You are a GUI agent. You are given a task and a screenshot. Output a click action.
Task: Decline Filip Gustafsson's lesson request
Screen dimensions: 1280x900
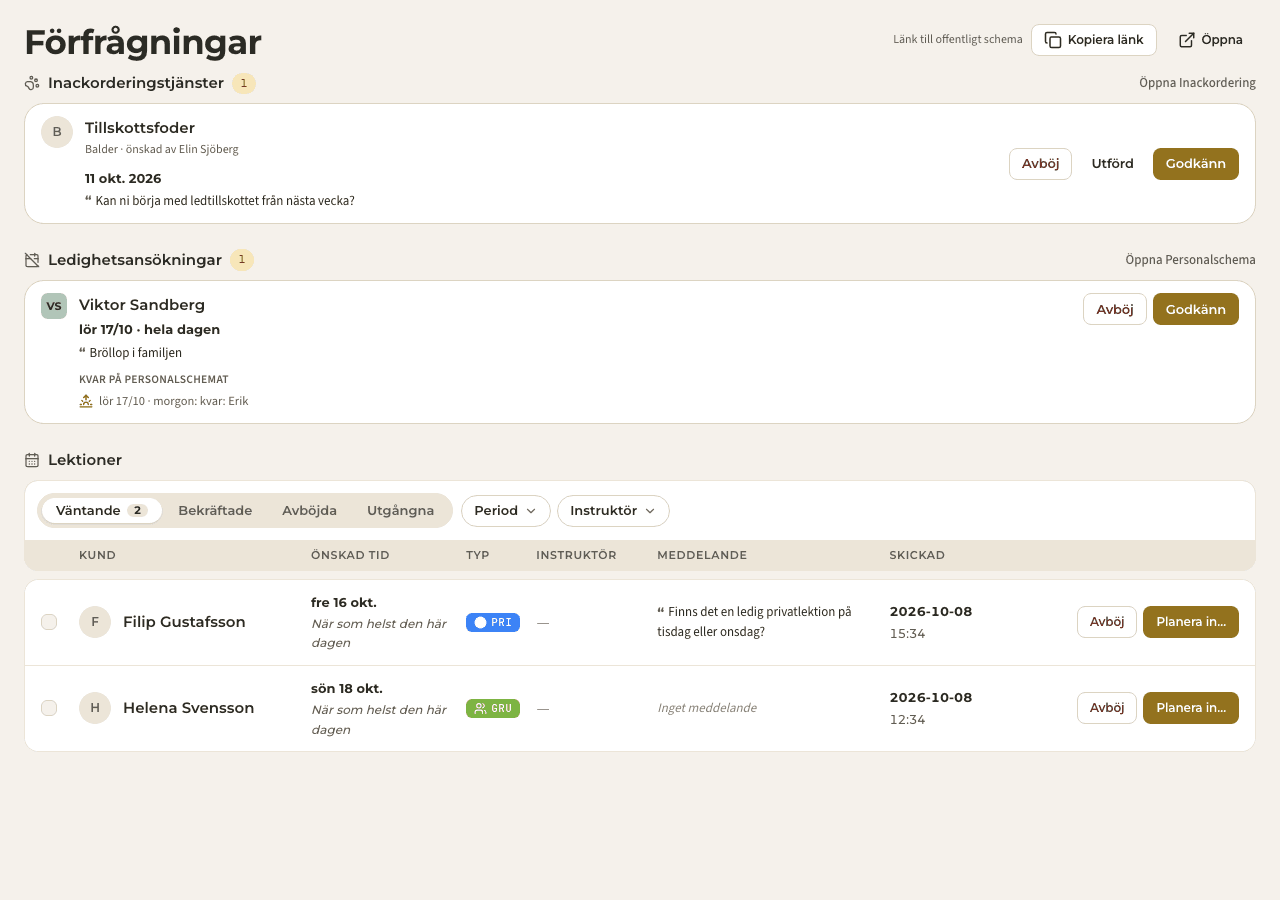(1107, 622)
